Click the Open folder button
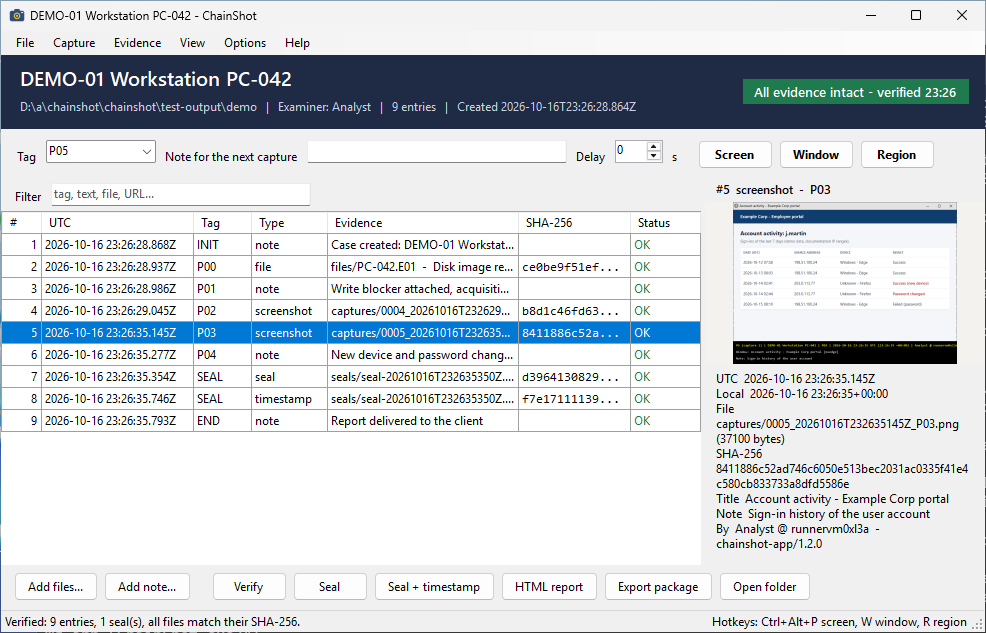The height and width of the screenshot is (633, 986). pyautogui.click(x=765, y=586)
